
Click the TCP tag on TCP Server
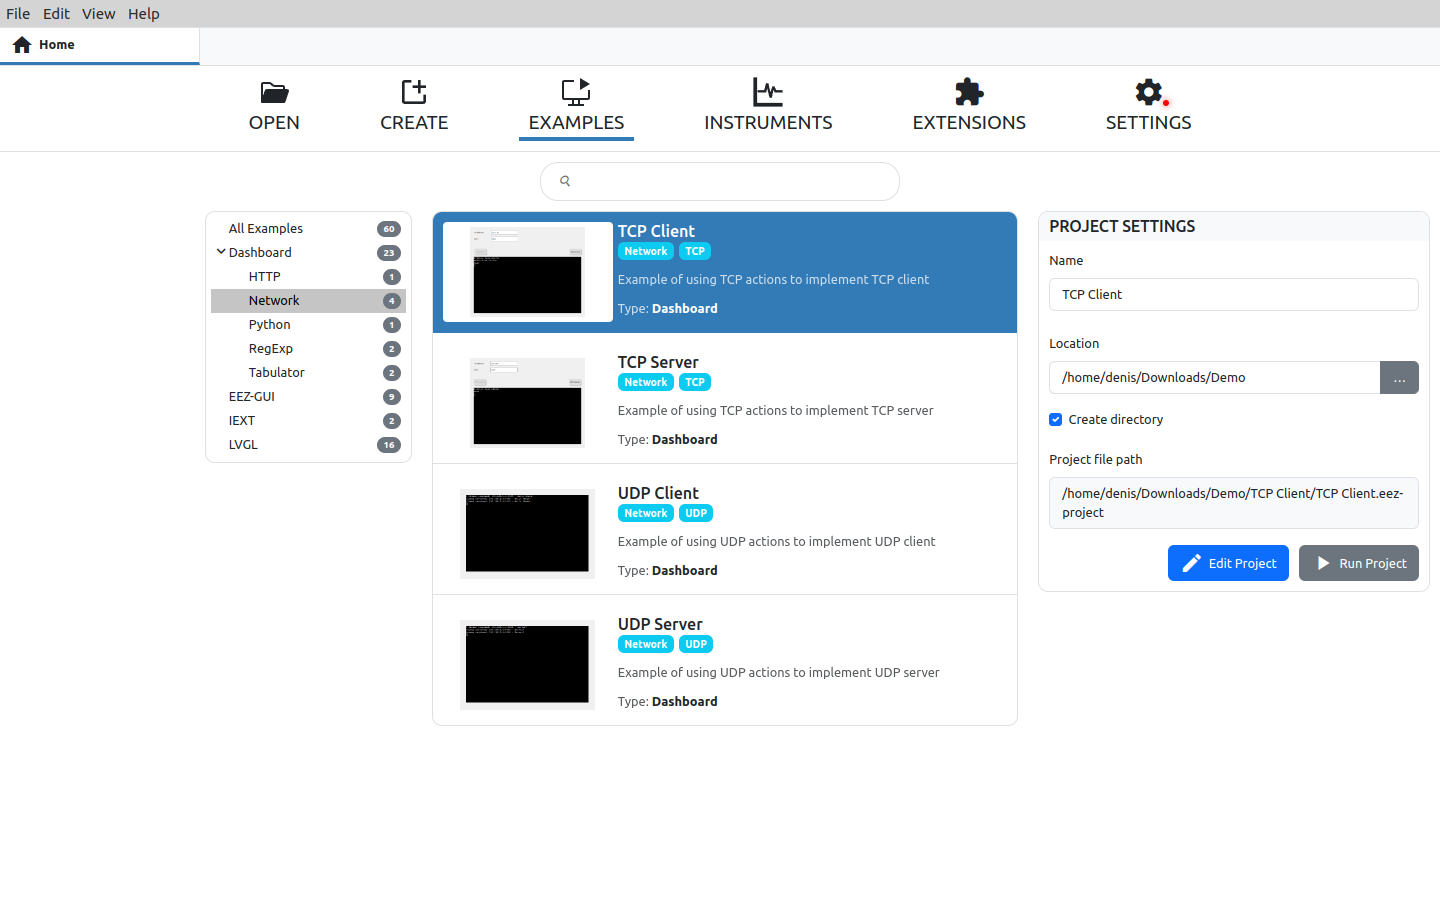click(x=695, y=382)
